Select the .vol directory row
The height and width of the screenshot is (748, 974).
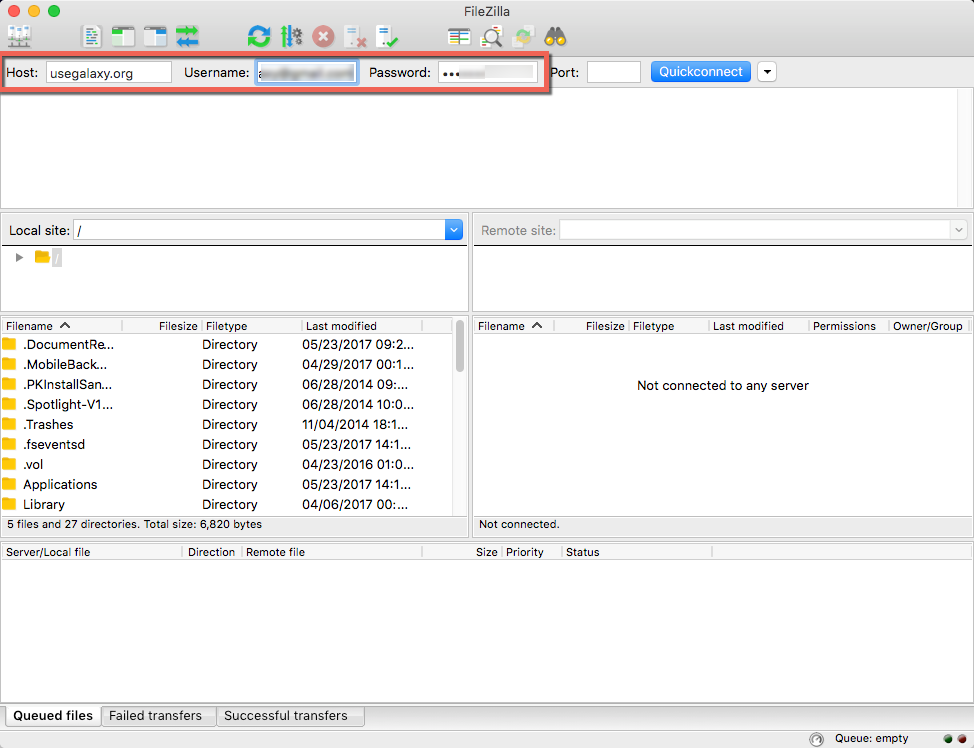(227, 464)
